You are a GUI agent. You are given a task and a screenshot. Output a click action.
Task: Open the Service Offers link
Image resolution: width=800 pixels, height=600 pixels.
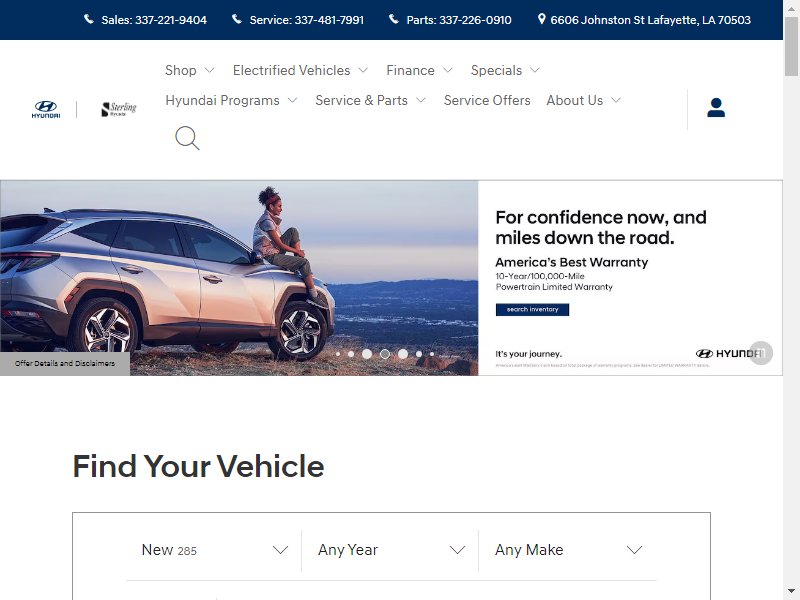click(487, 101)
